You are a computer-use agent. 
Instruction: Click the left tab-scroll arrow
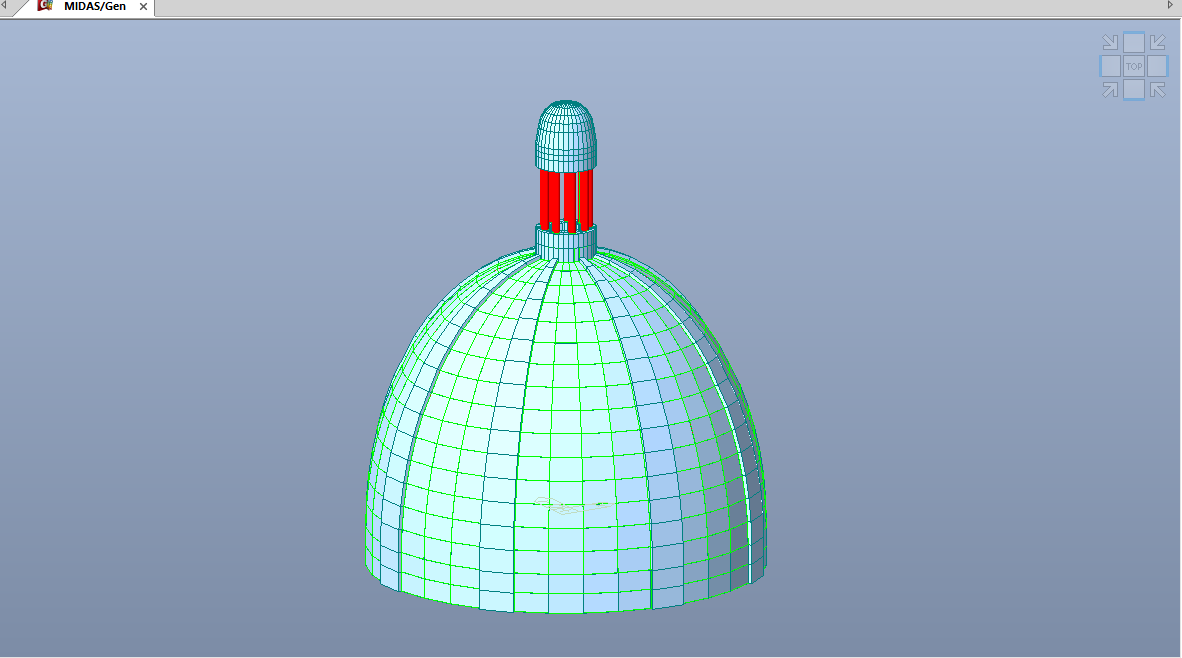point(4,5)
